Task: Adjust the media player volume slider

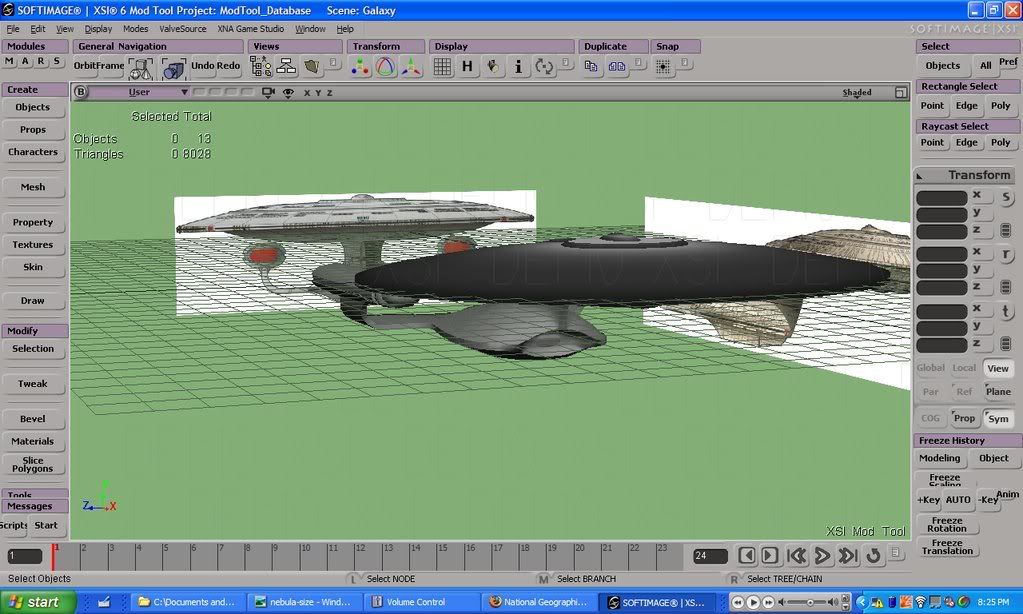Action: click(809, 602)
